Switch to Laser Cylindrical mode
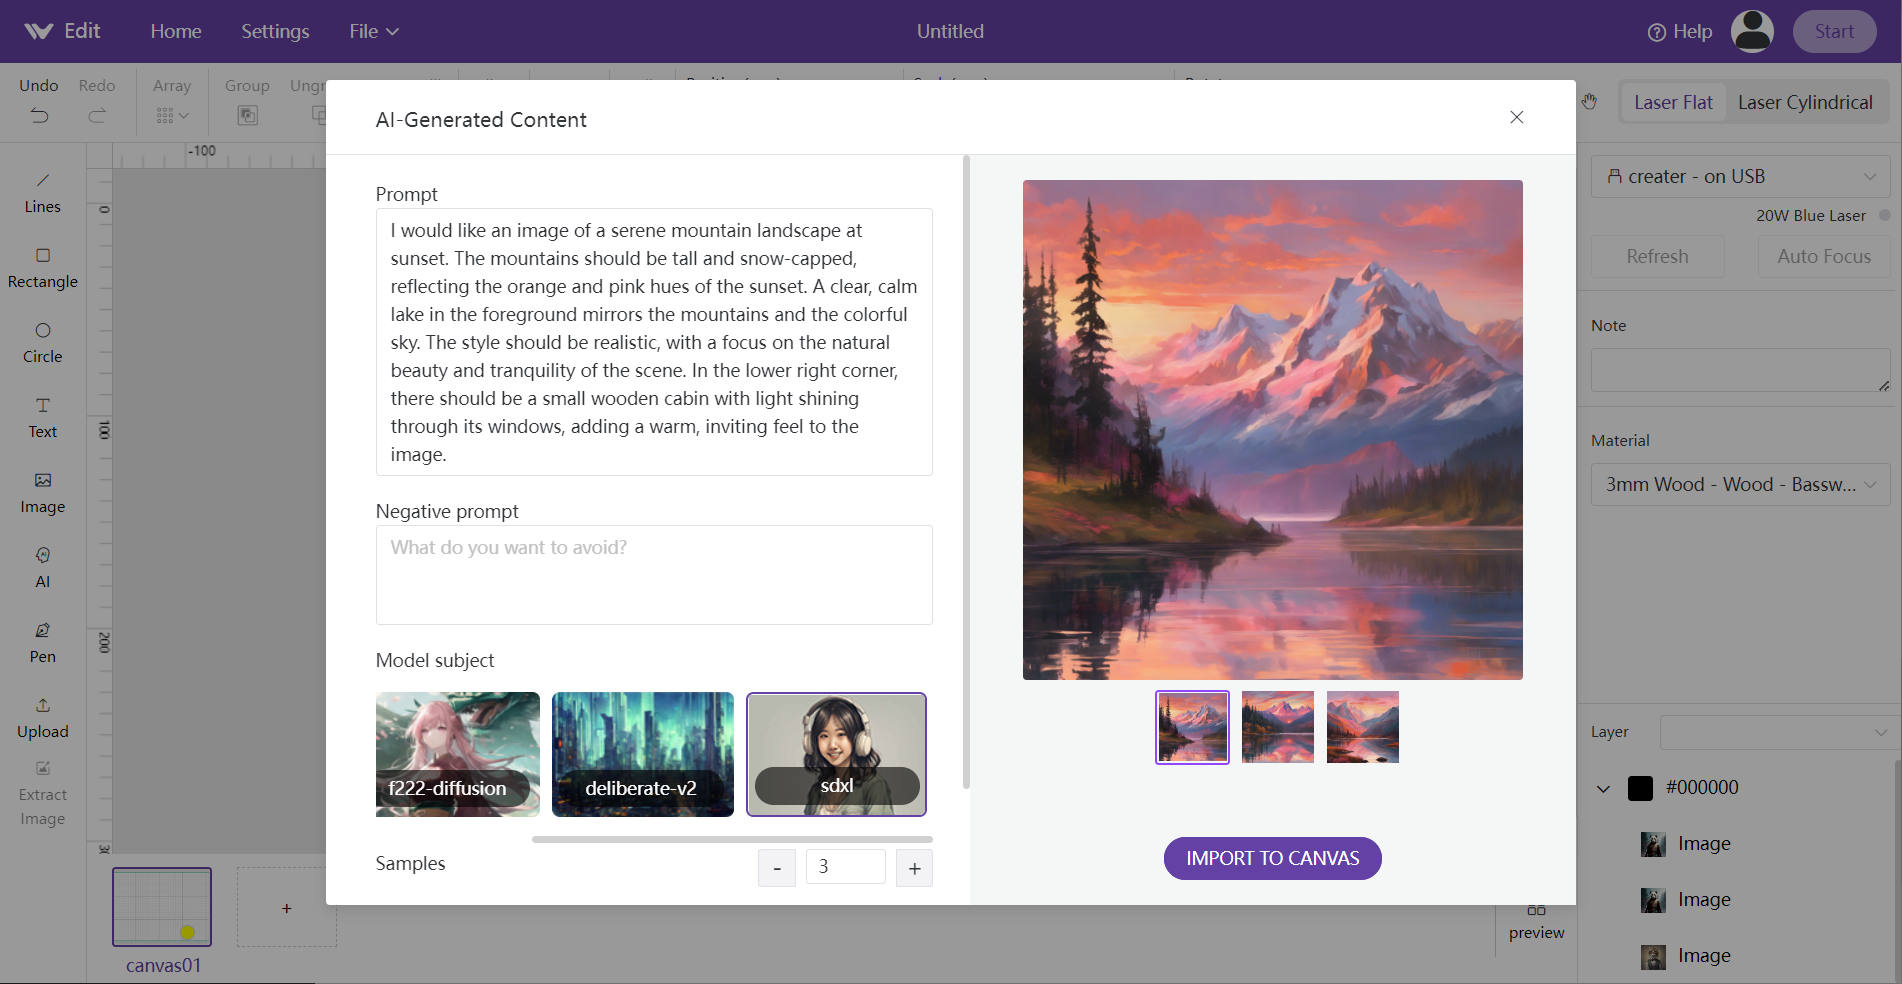Screen dimensions: 1902x984 [1806, 102]
